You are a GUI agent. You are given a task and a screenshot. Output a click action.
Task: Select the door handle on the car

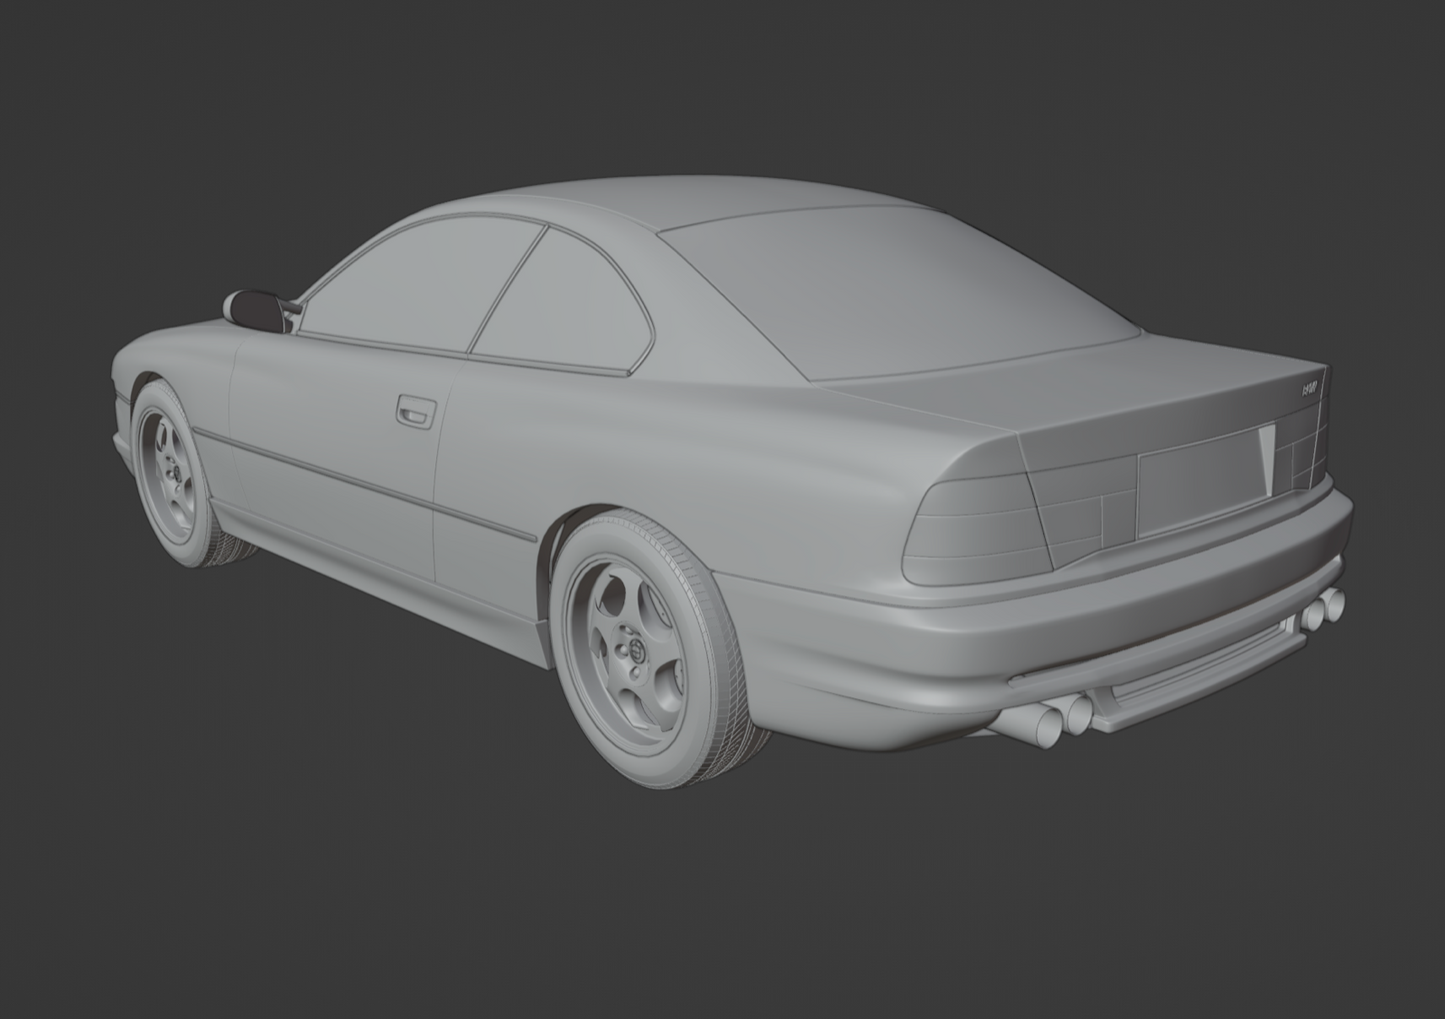(416, 410)
